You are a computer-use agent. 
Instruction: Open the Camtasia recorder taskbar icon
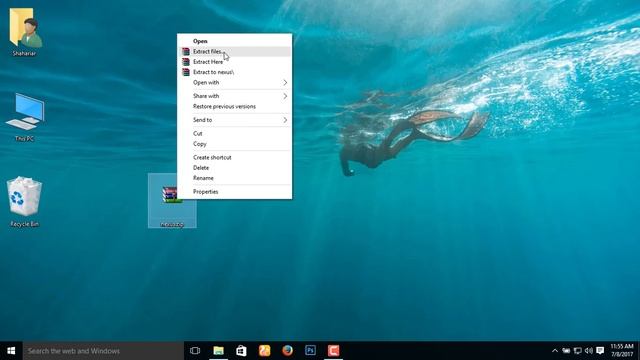[x=333, y=351]
